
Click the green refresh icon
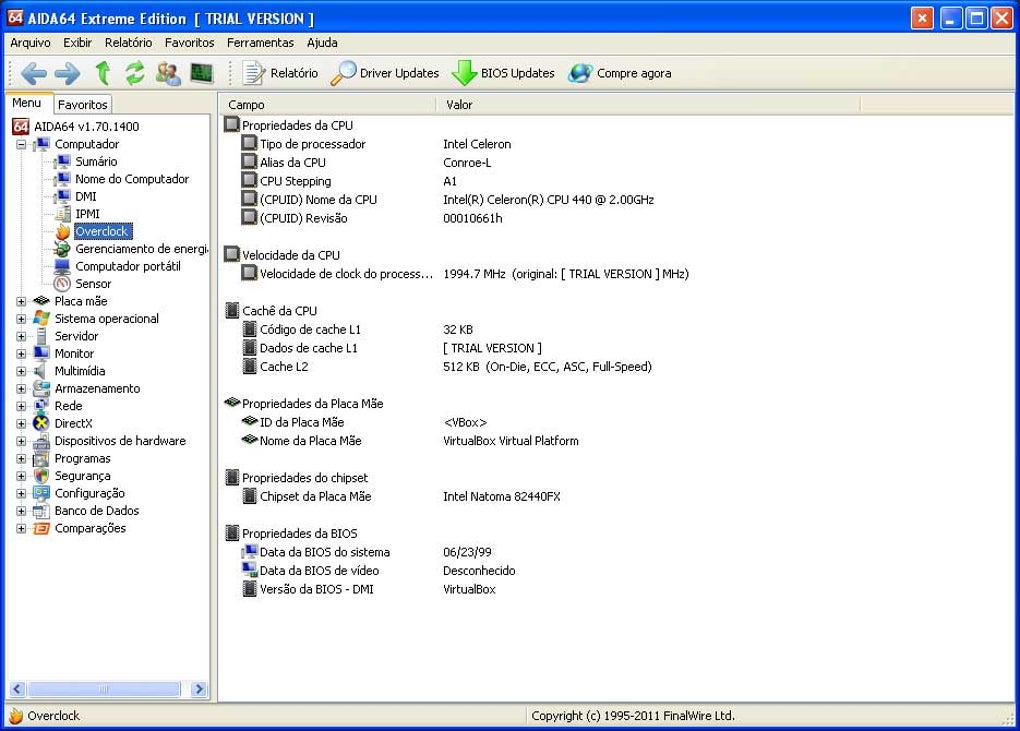pos(135,73)
